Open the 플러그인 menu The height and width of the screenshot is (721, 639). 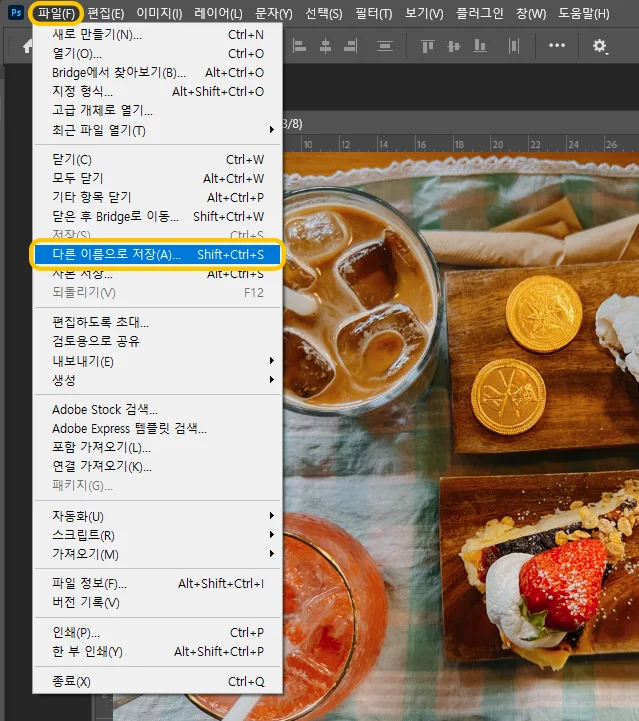(x=479, y=13)
